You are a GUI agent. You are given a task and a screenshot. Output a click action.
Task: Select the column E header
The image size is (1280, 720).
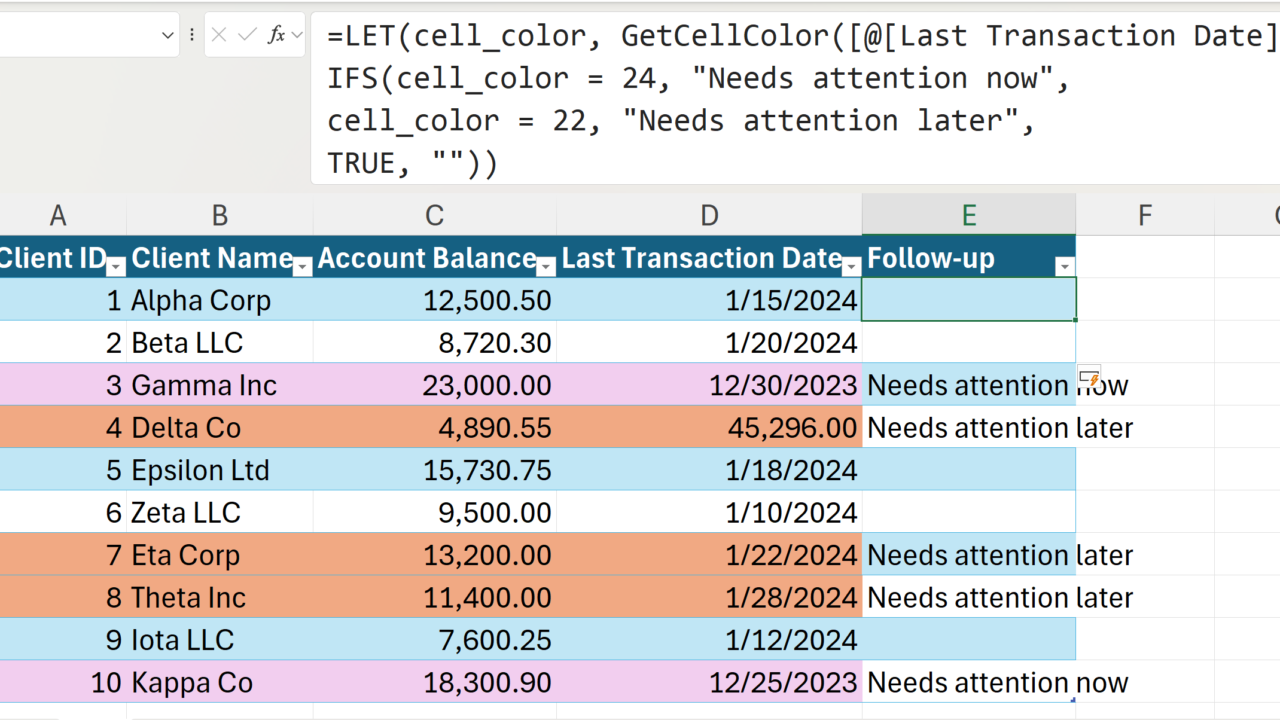point(968,215)
